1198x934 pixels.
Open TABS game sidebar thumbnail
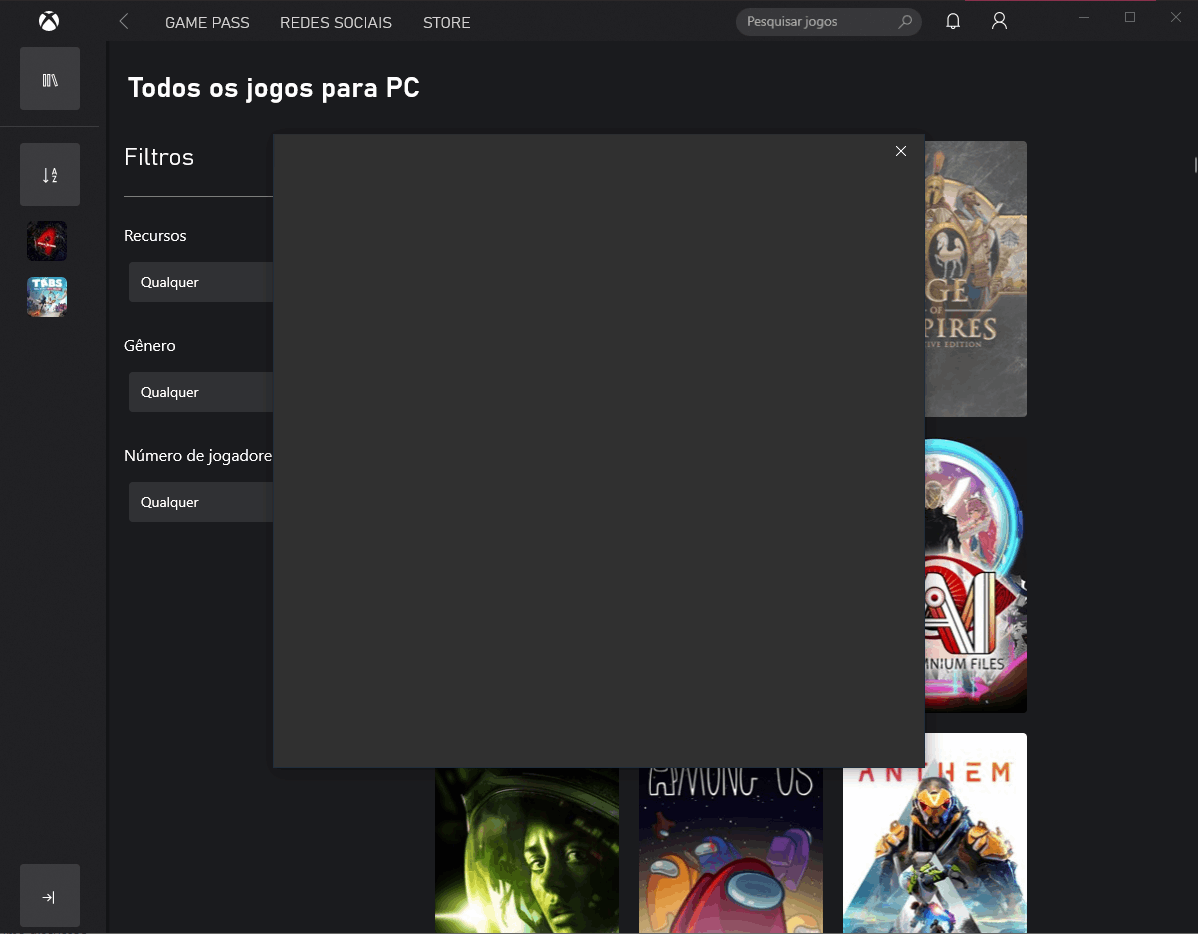pos(47,297)
